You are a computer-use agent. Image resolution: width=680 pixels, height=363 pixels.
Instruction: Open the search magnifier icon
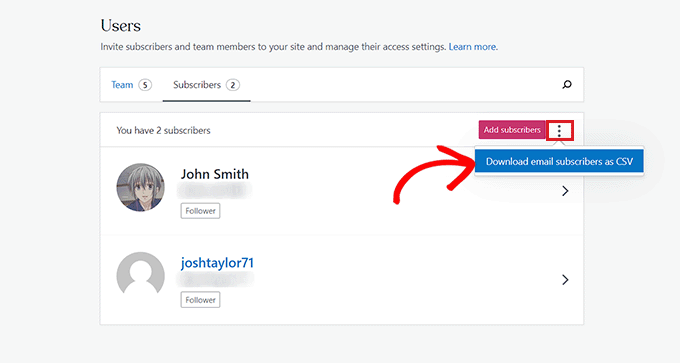[x=567, y=85]
